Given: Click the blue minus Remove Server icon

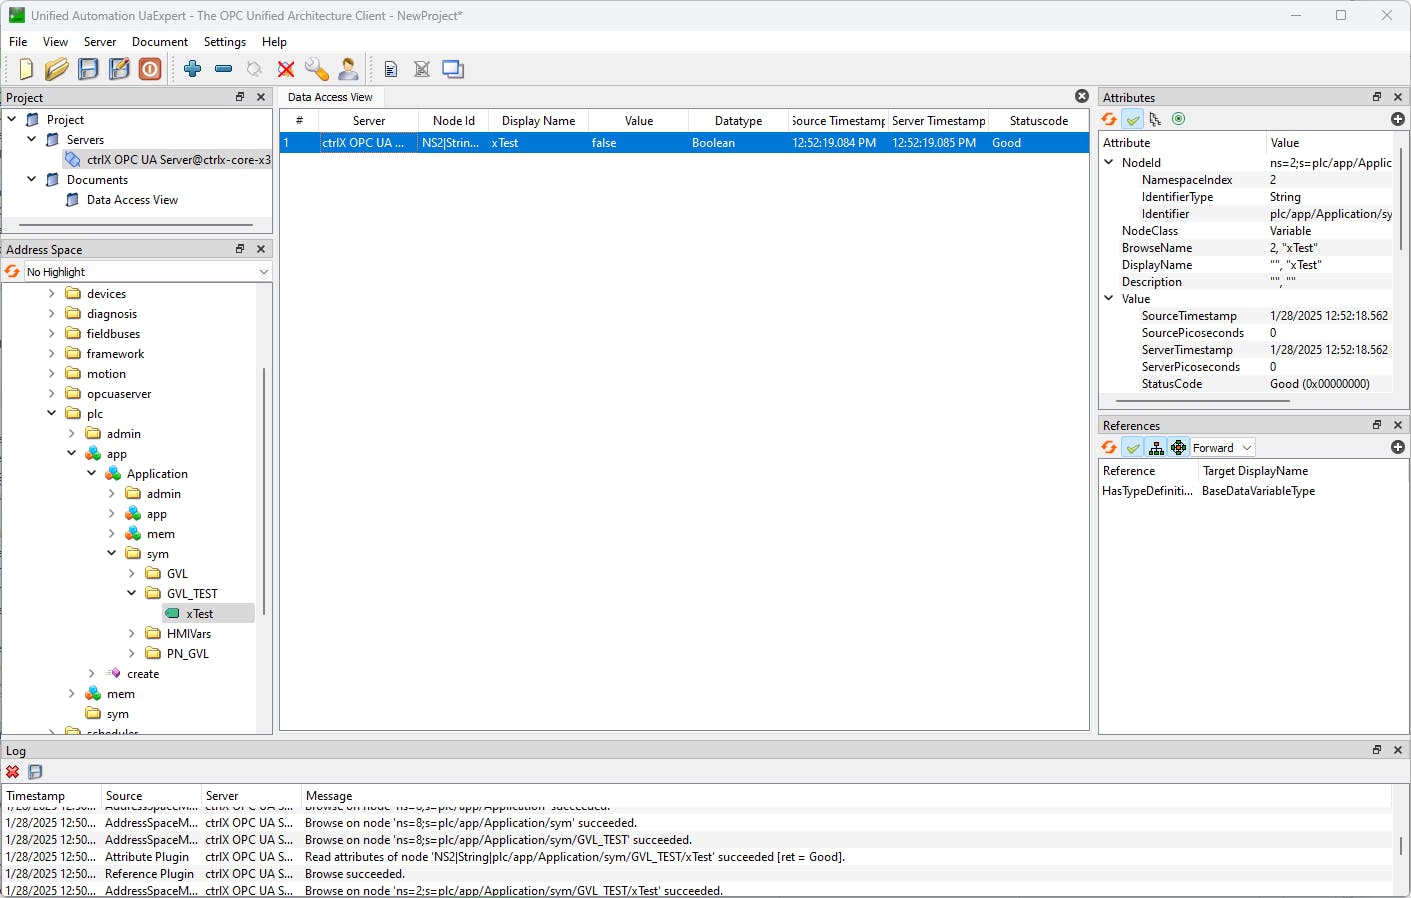Looking at the screenshot, I should click(x=224, y=69).
